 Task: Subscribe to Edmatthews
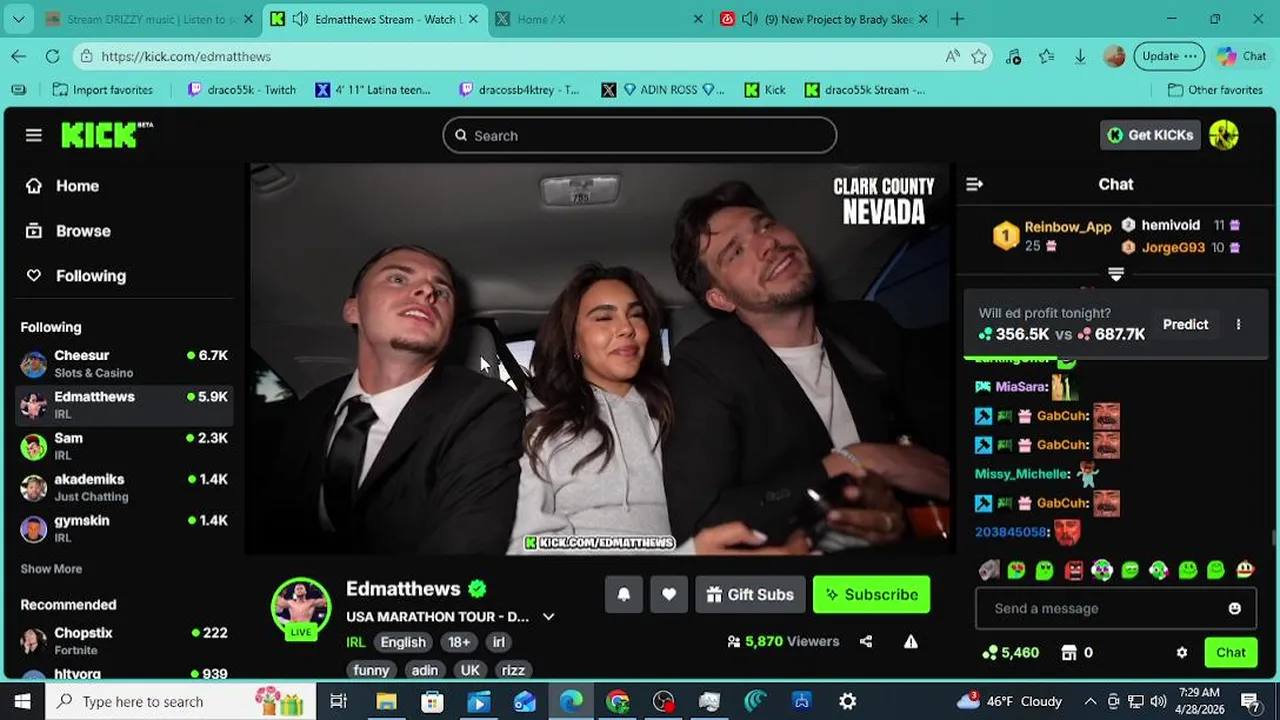pos(871,594)
